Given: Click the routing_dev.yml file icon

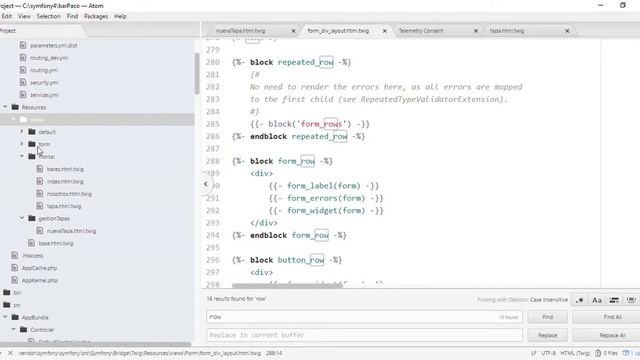Looking at the screenshot, I should pyautogui.click(x=23, y=58).
